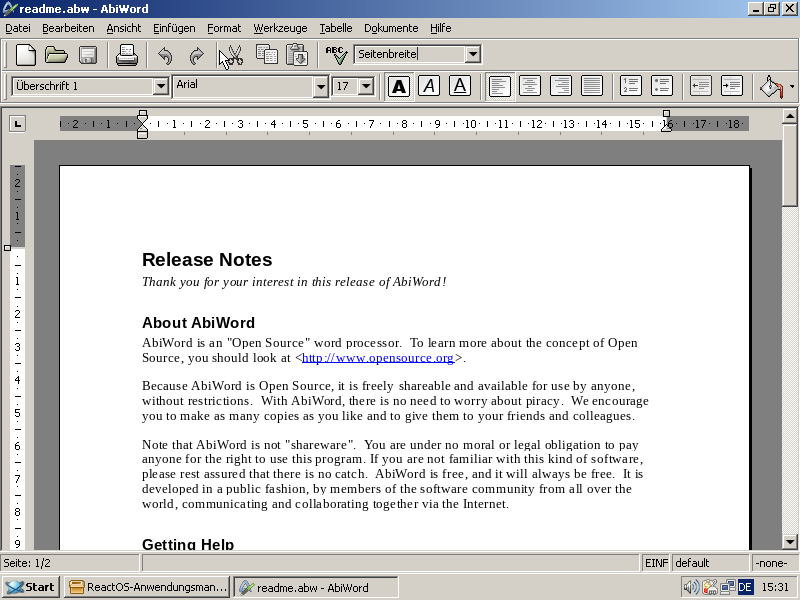Click scroll down arrow
The image size is (800, 600).
789,542
